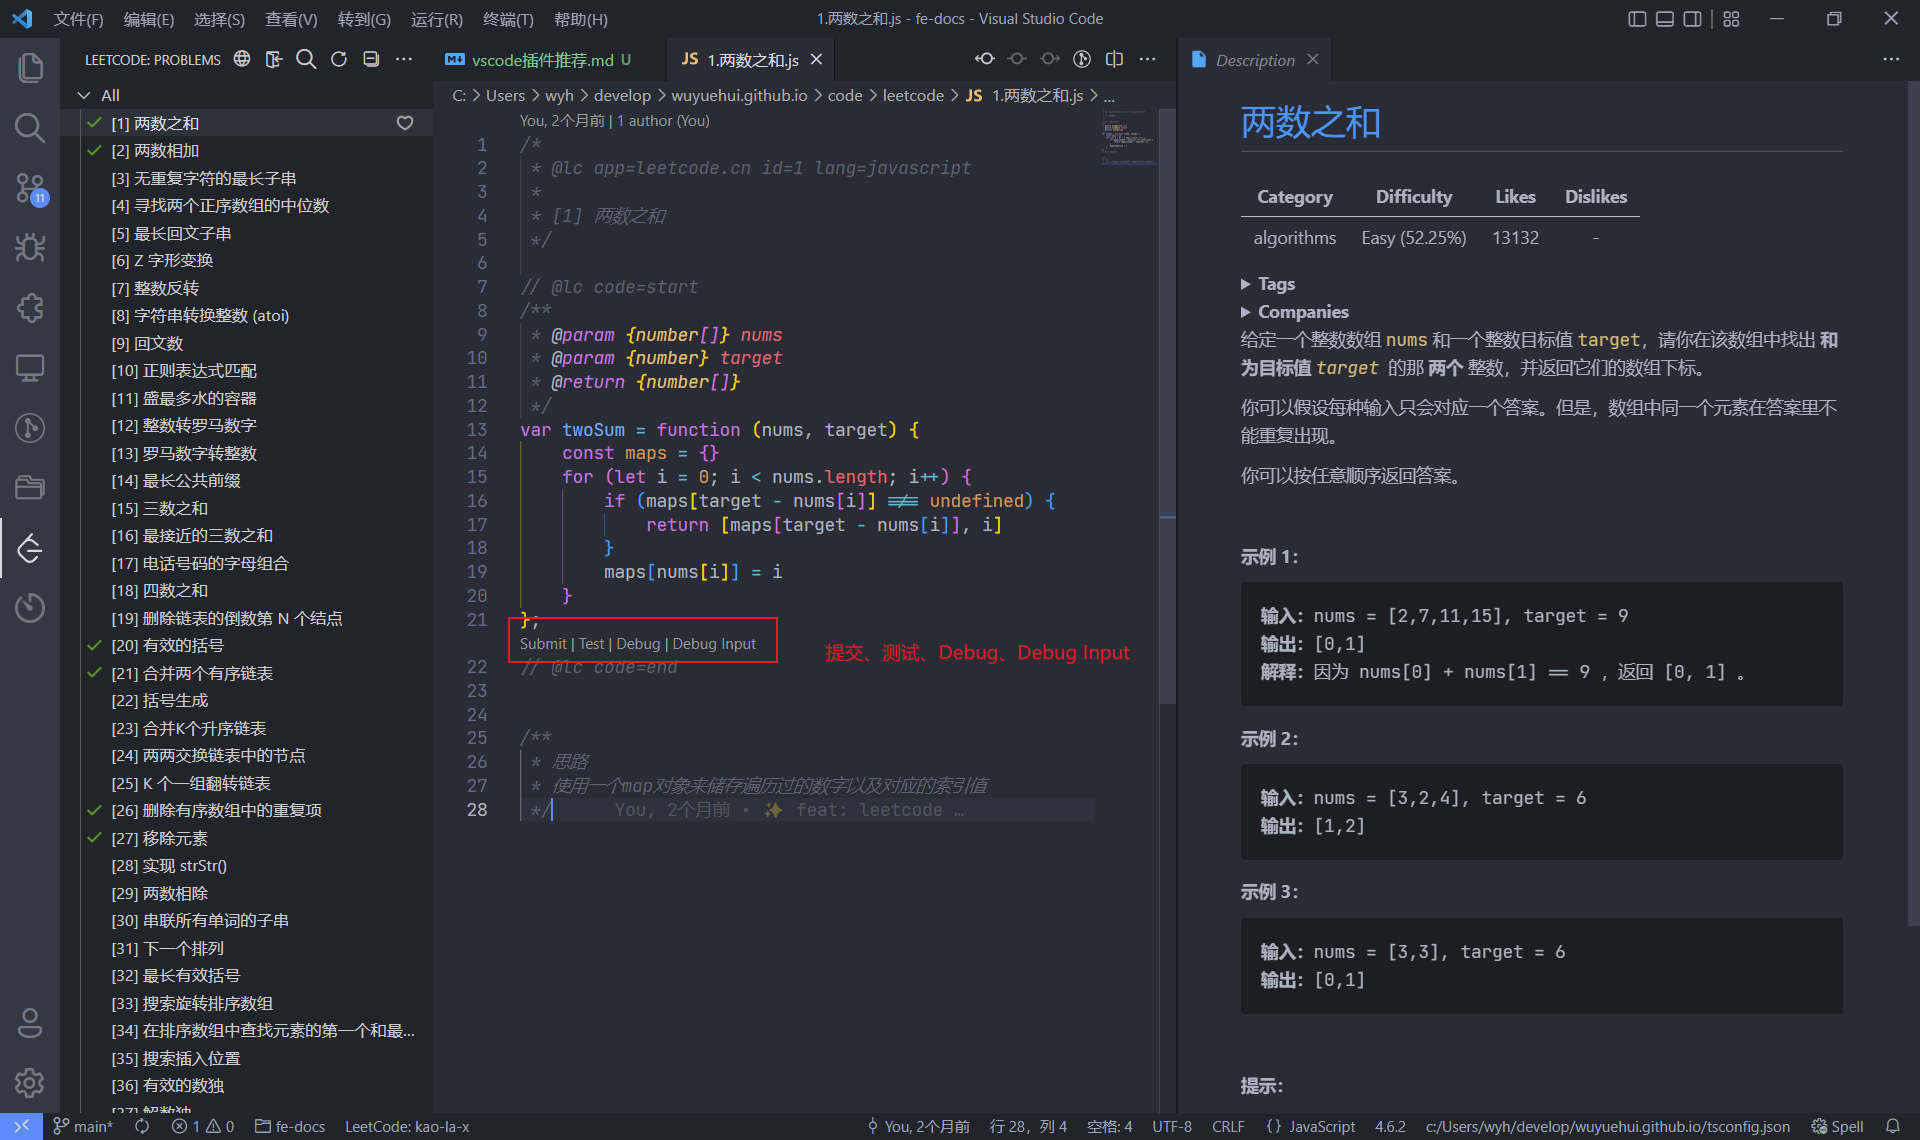This screenshot has height=1140, width=1920.
Task: Click 空格: 4 indentation setting
Action: click(1109, 1126)
